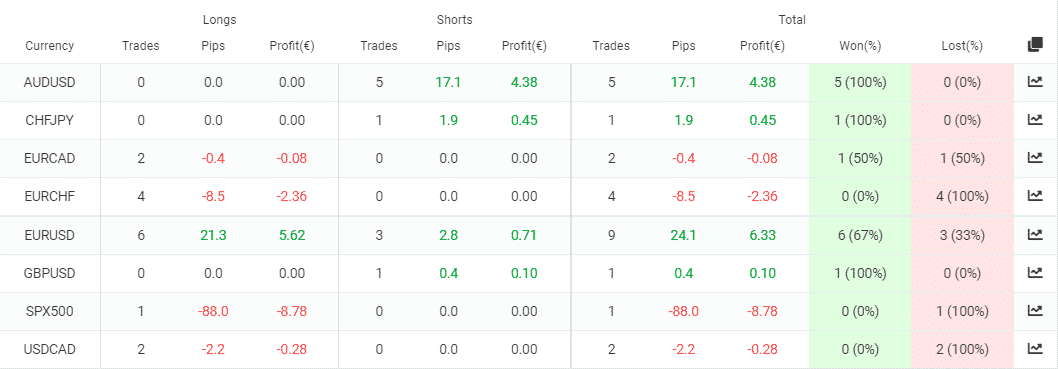Open the chart icon for SPX500 row
Image resolution: width=1058 pixels, height=369 pixels.
point(1034,311)
